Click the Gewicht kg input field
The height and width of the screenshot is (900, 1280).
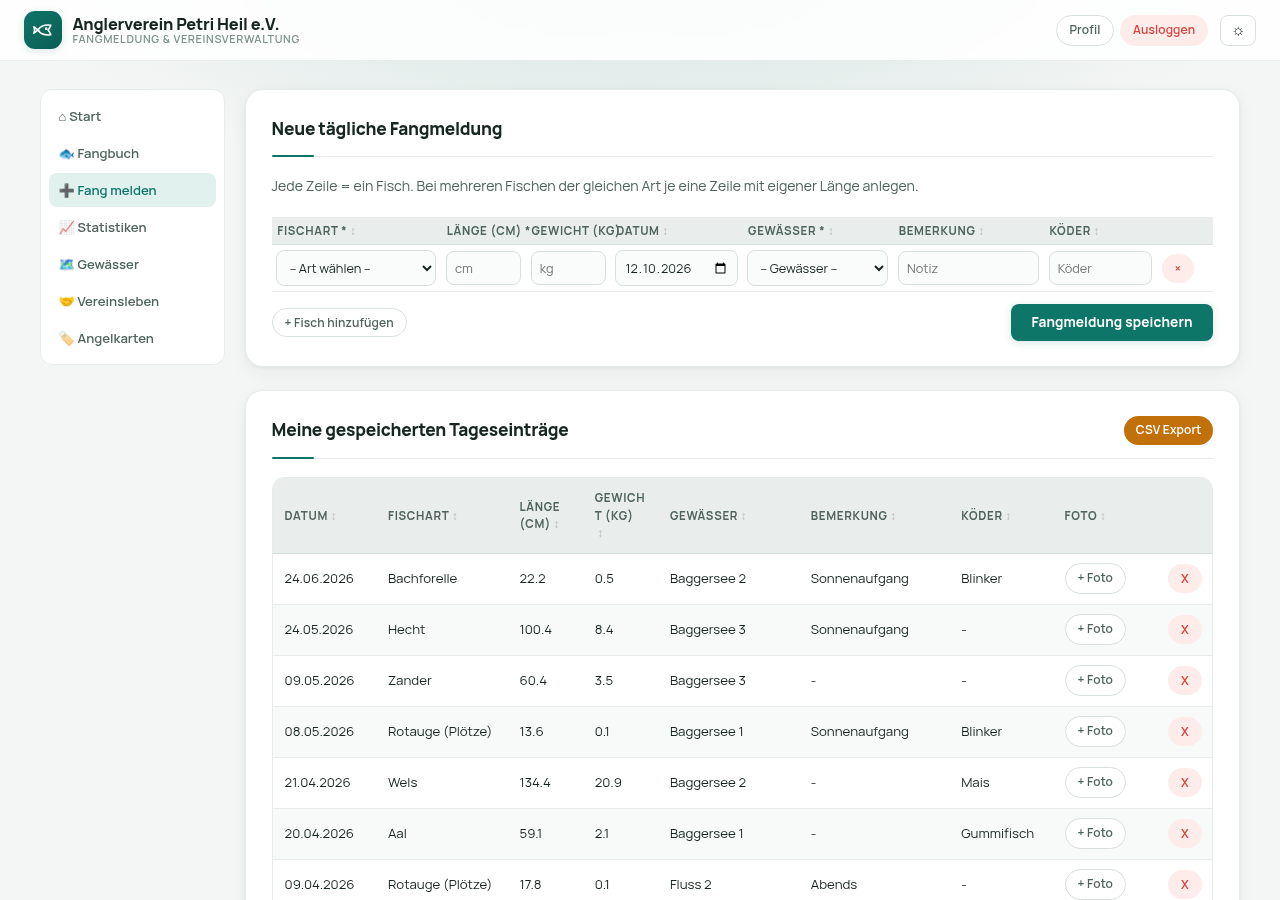point(568,268)
